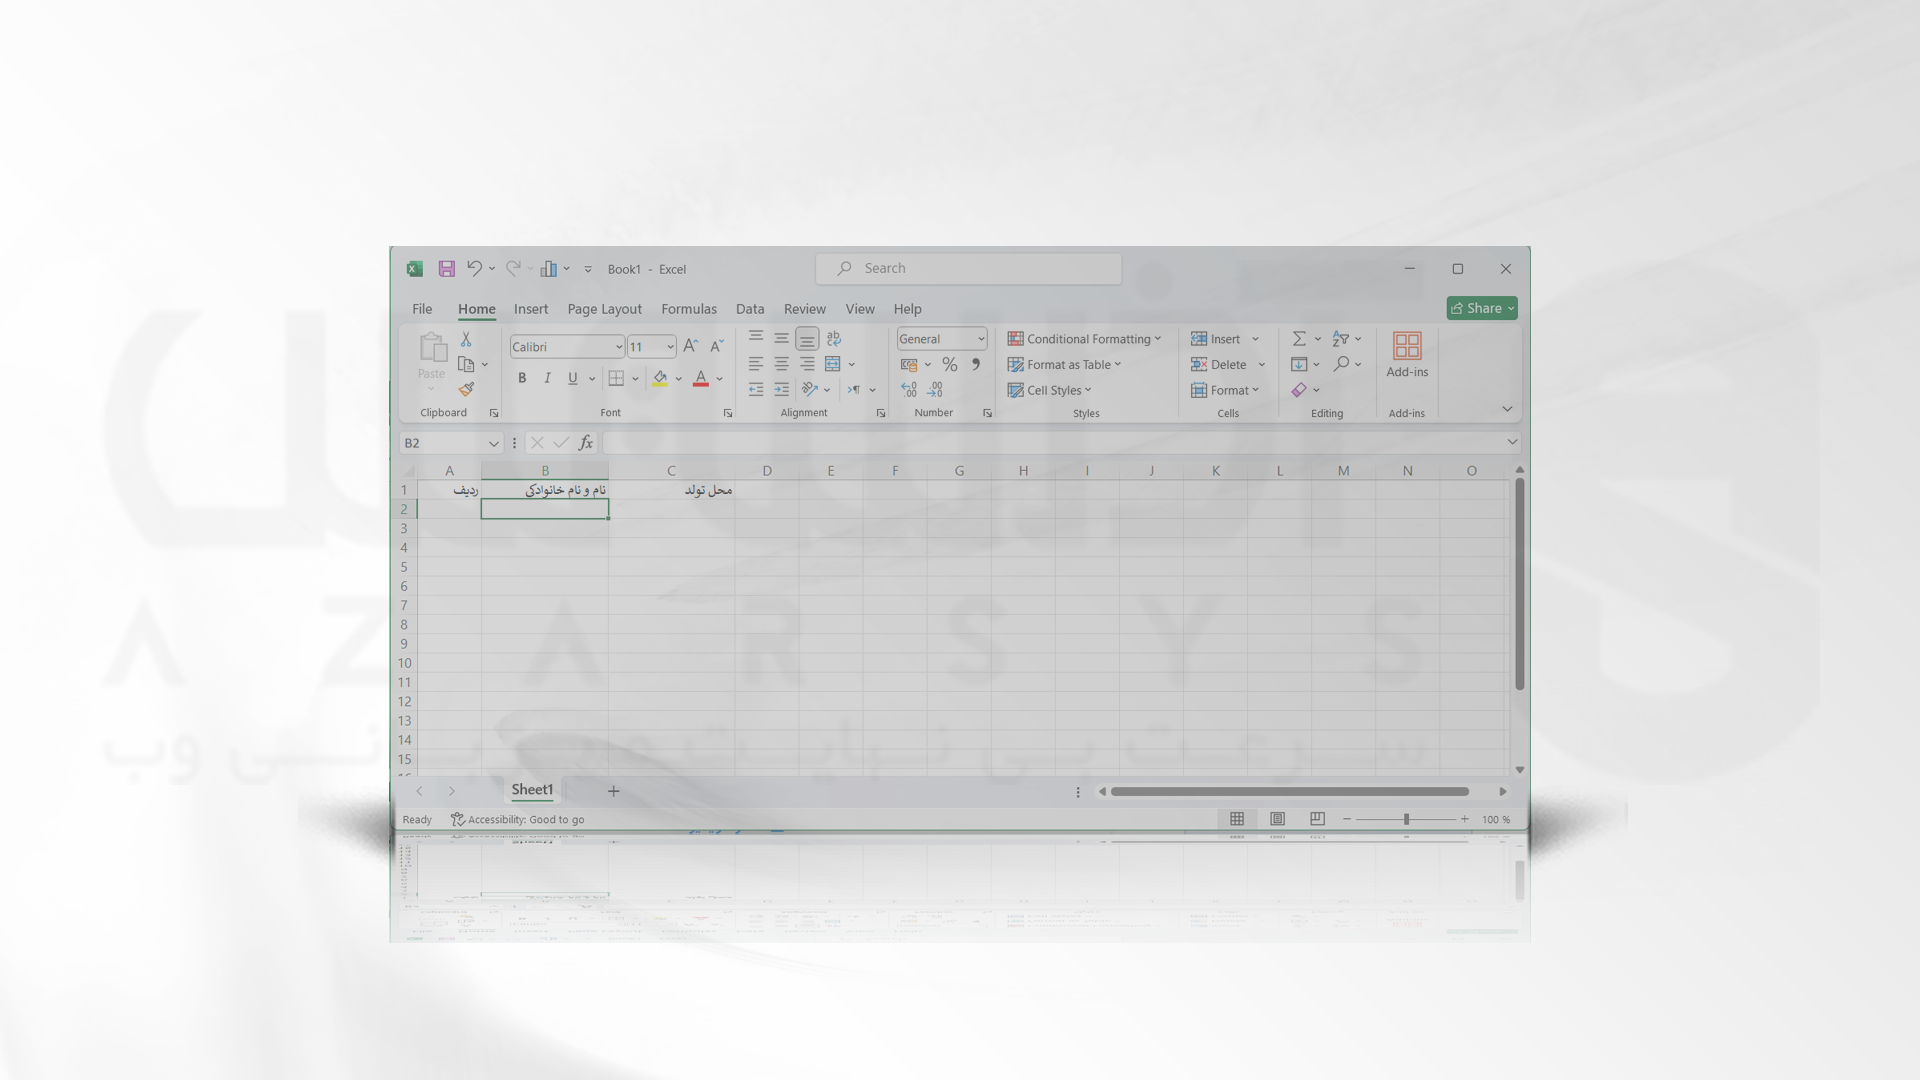Switch to the Formulas tab
Screen dimensions: 1920x1080
point(689,309)
